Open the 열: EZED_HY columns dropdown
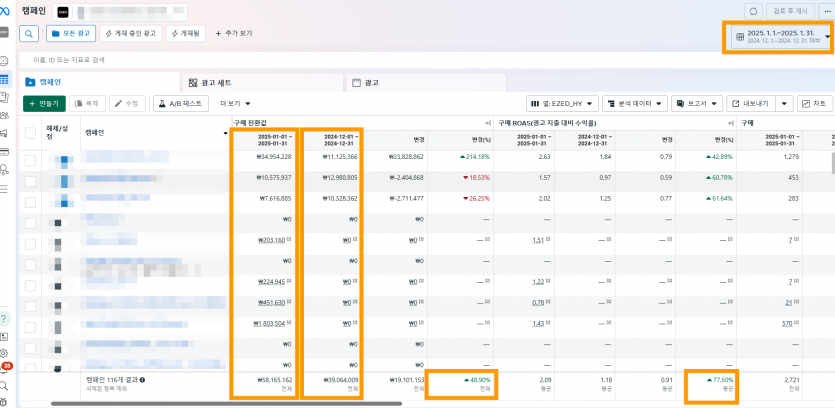 pos(562,103)
